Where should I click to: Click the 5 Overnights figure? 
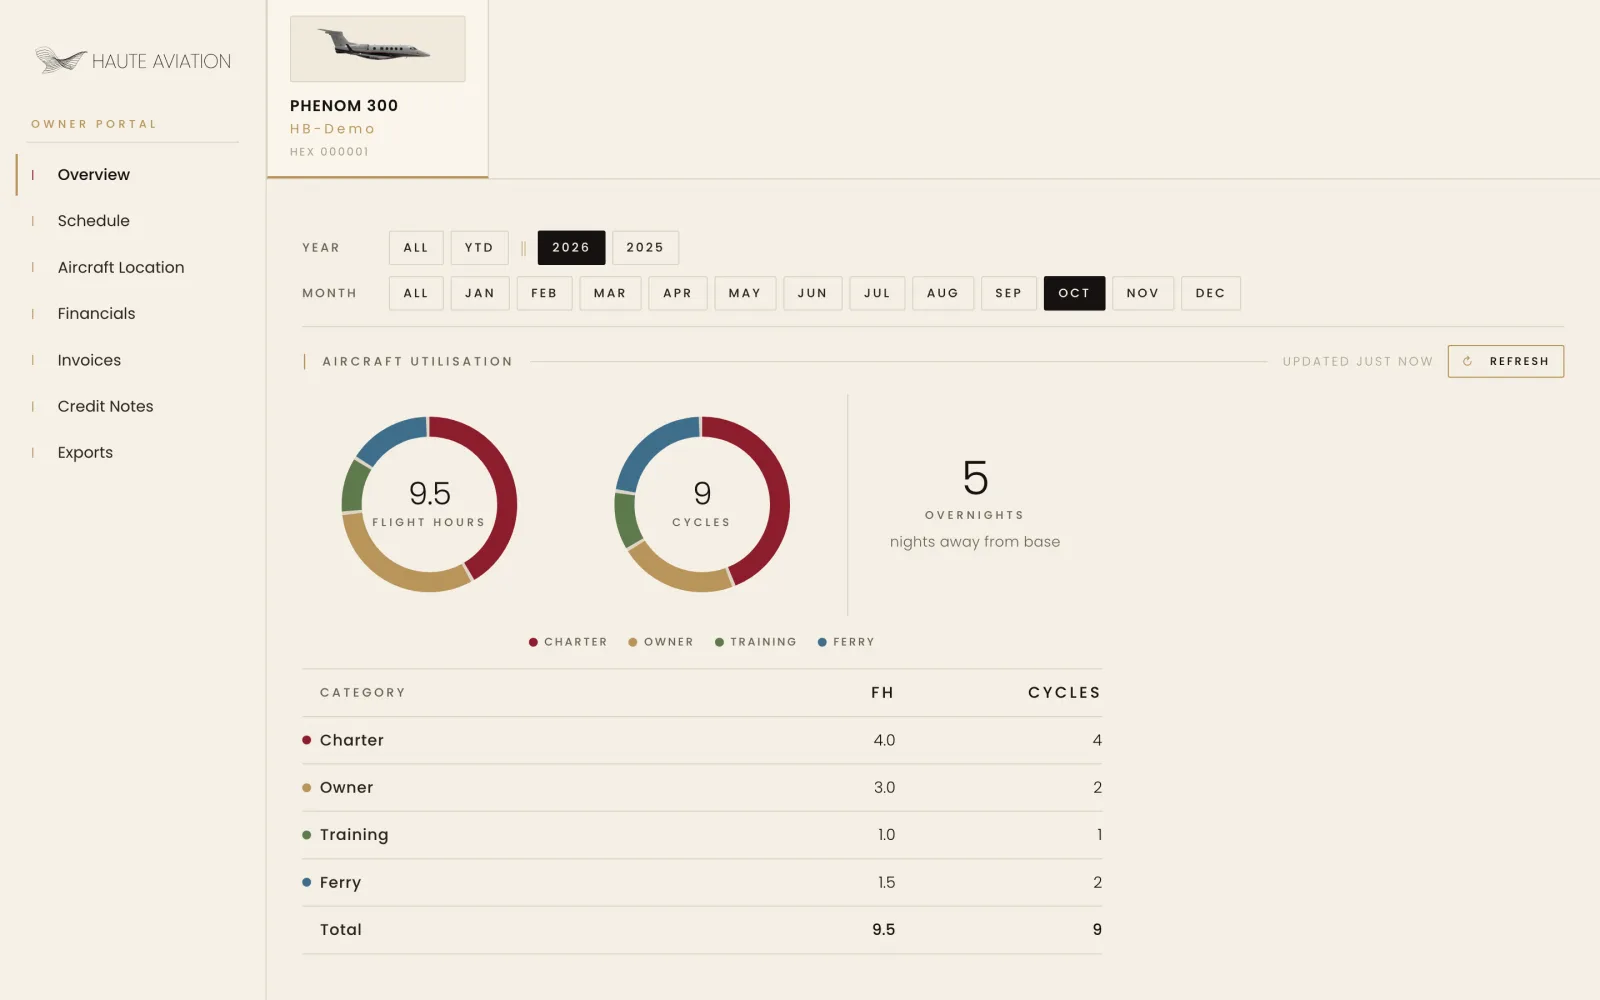(975, 478)
